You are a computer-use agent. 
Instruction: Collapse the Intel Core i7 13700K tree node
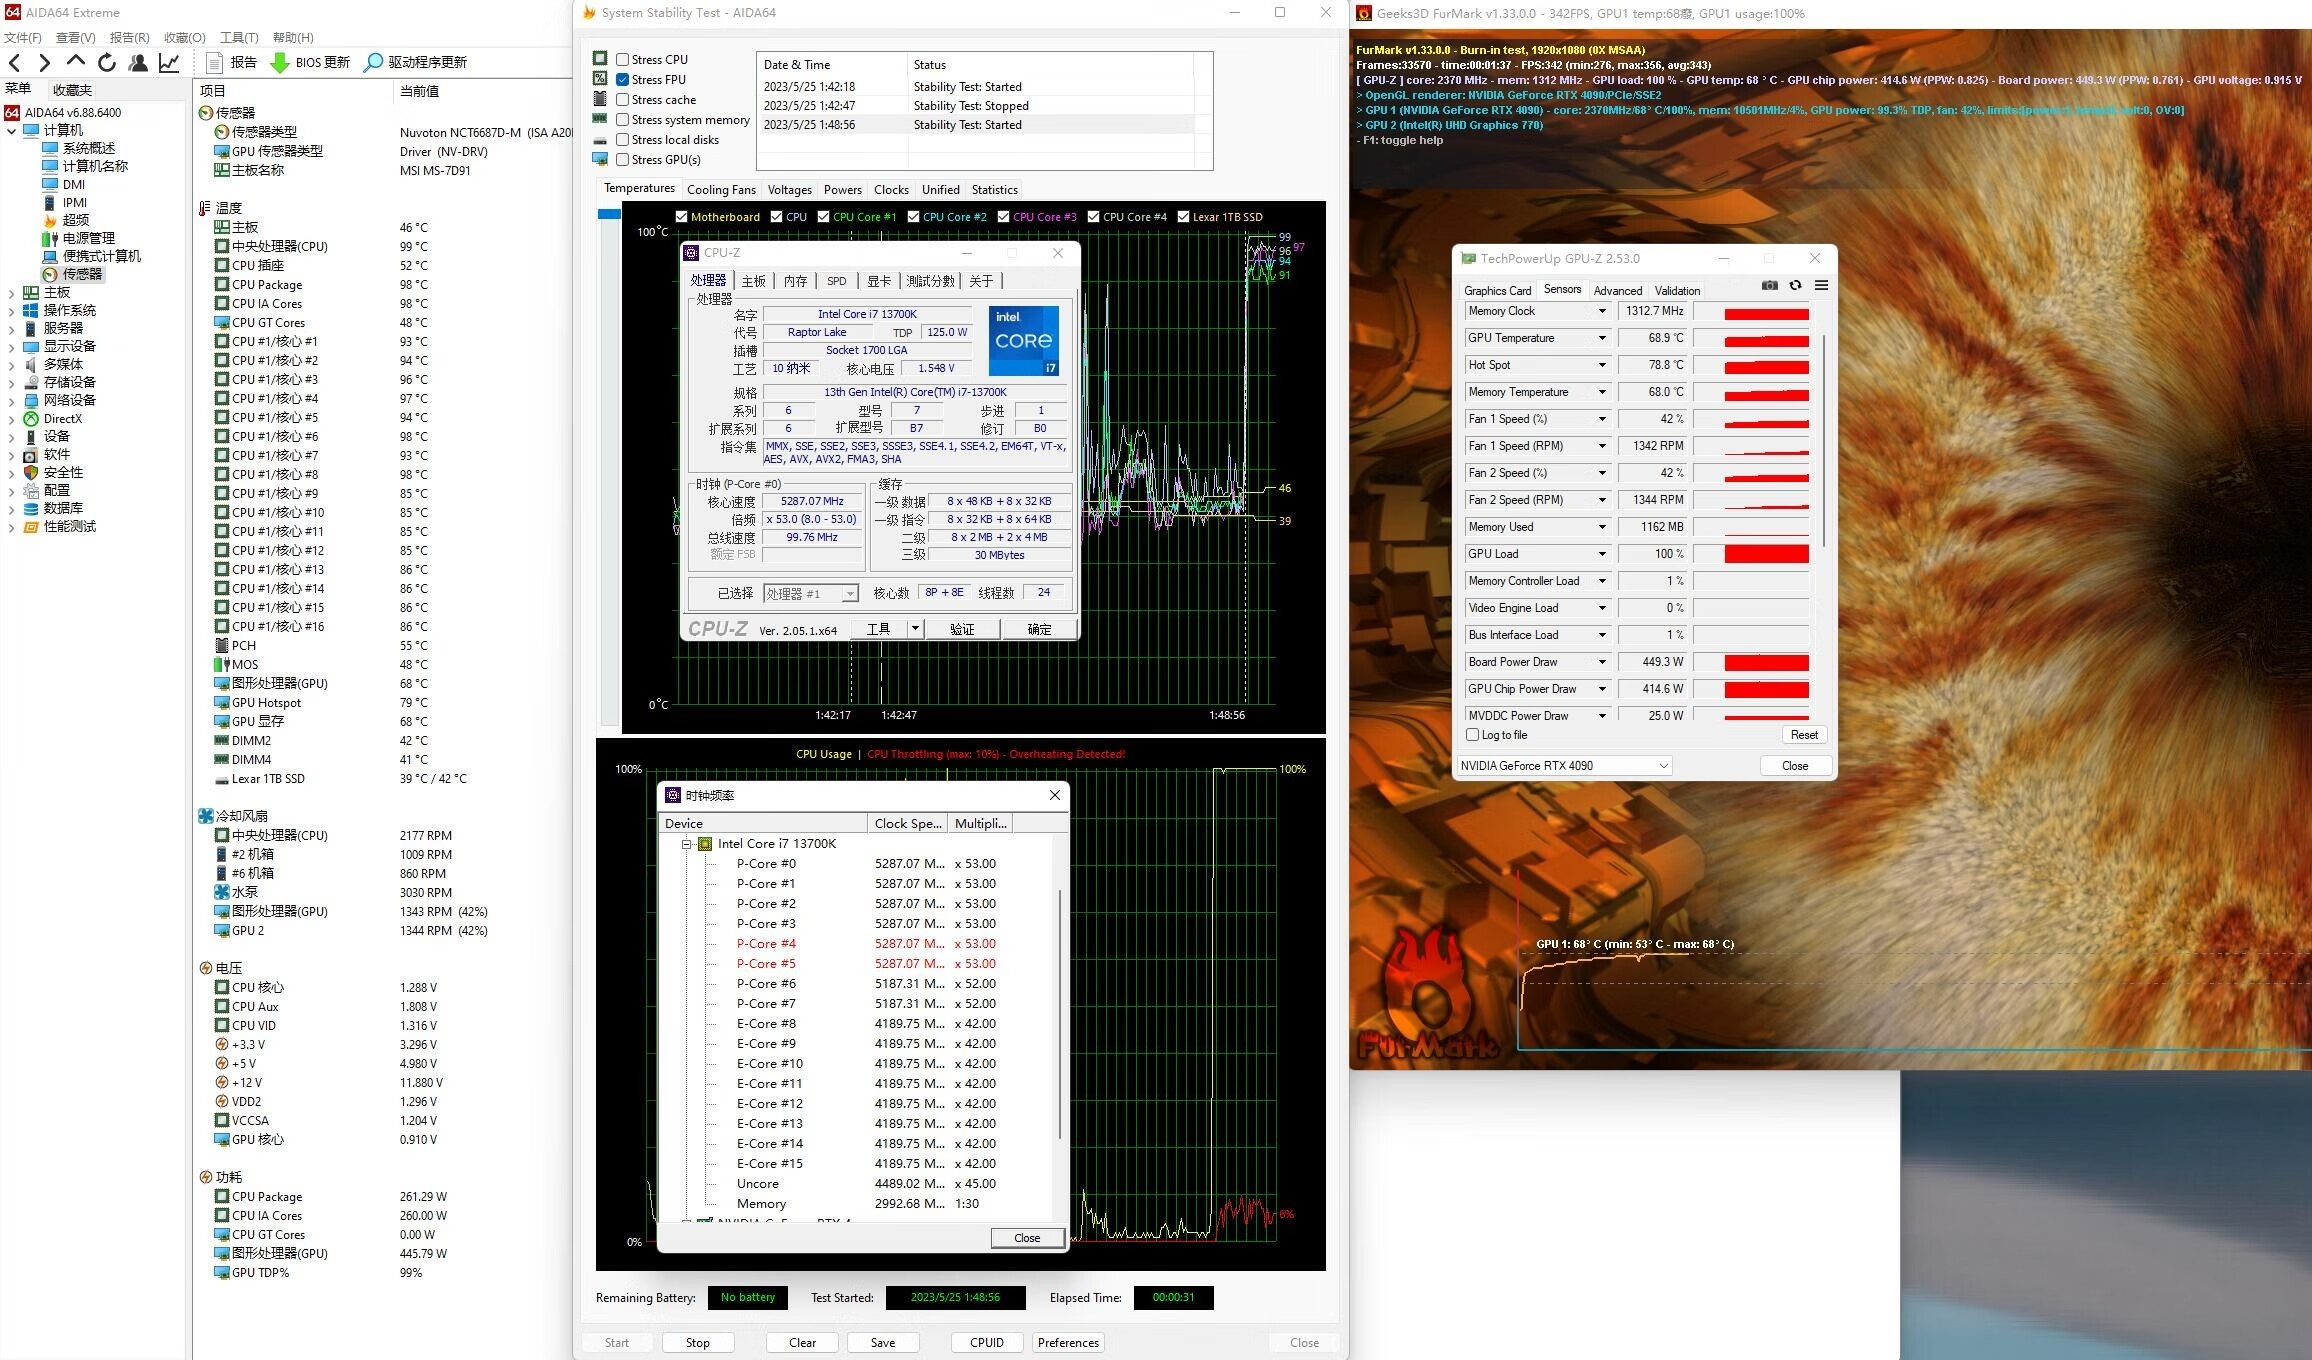[x=687, y=843]
